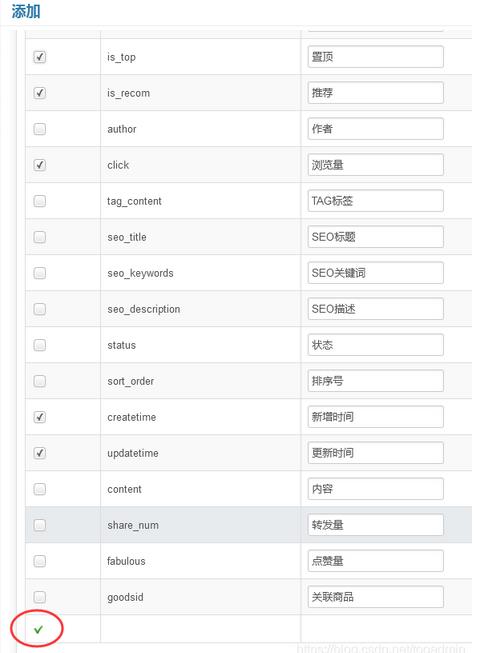The image size is (478, 653).
Task: Uncheck the is_recom checkbox
Action: click(x=40, y=93)
